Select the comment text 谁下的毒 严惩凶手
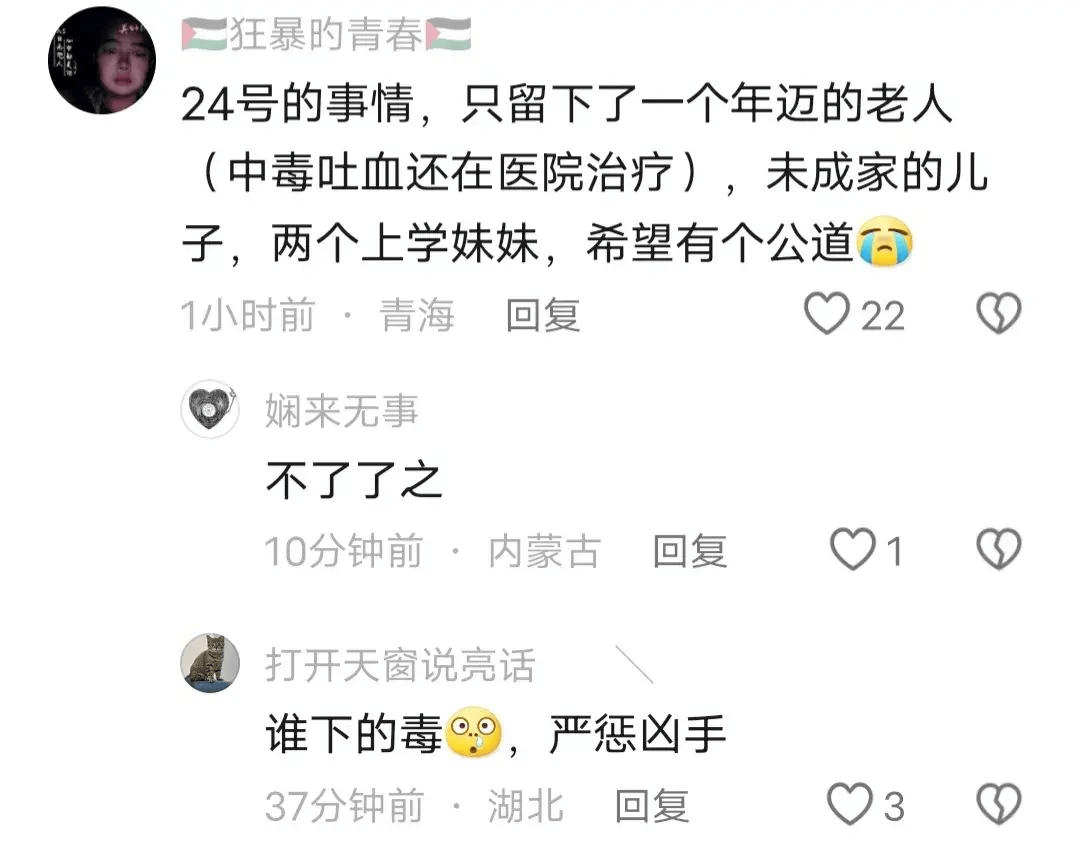 point(496,734)
